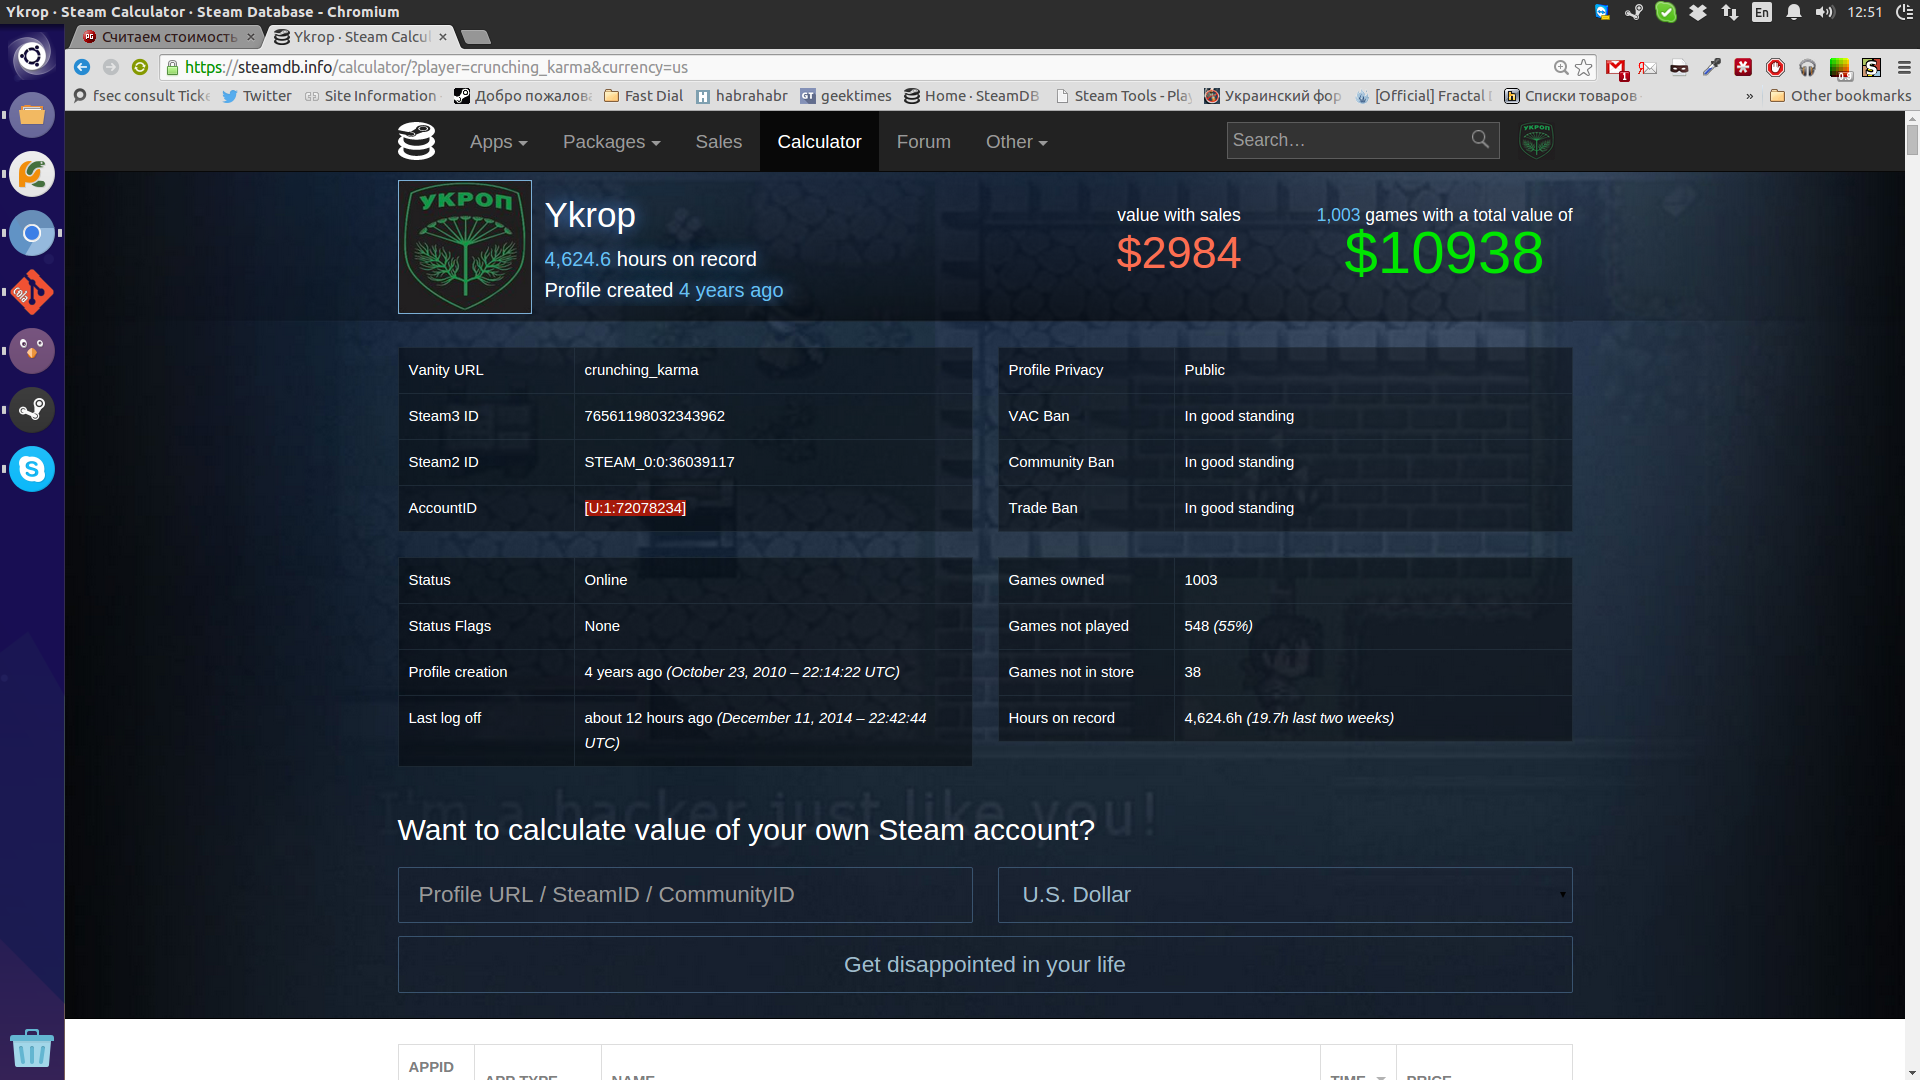Image resolution: width=1920 pixels, height=1080 pixels.
Task: Click the headphones extension icon
Action: (x=1808, y=68)
